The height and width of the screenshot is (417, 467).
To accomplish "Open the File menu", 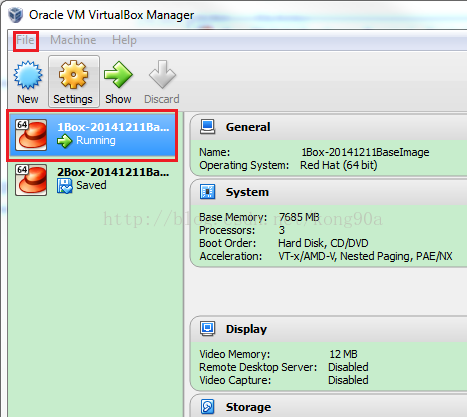I will [26, 40].
